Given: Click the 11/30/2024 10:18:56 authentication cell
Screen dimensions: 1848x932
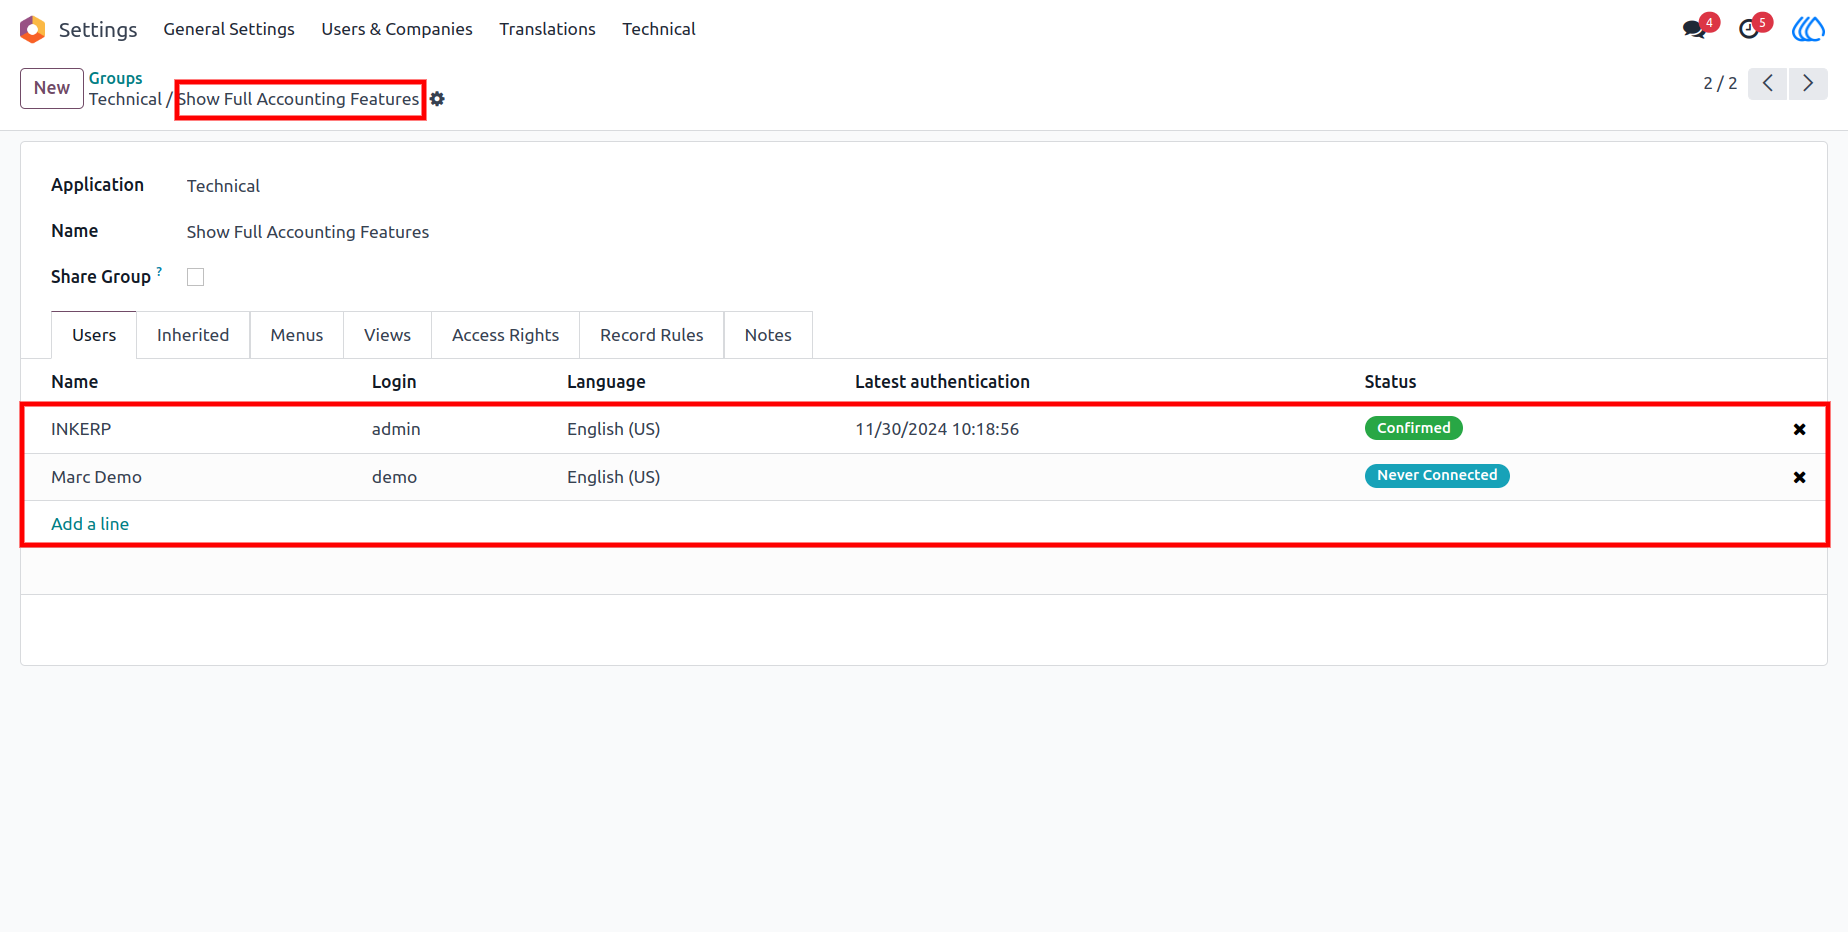Looking at the screenshot, I should [937, 429].
